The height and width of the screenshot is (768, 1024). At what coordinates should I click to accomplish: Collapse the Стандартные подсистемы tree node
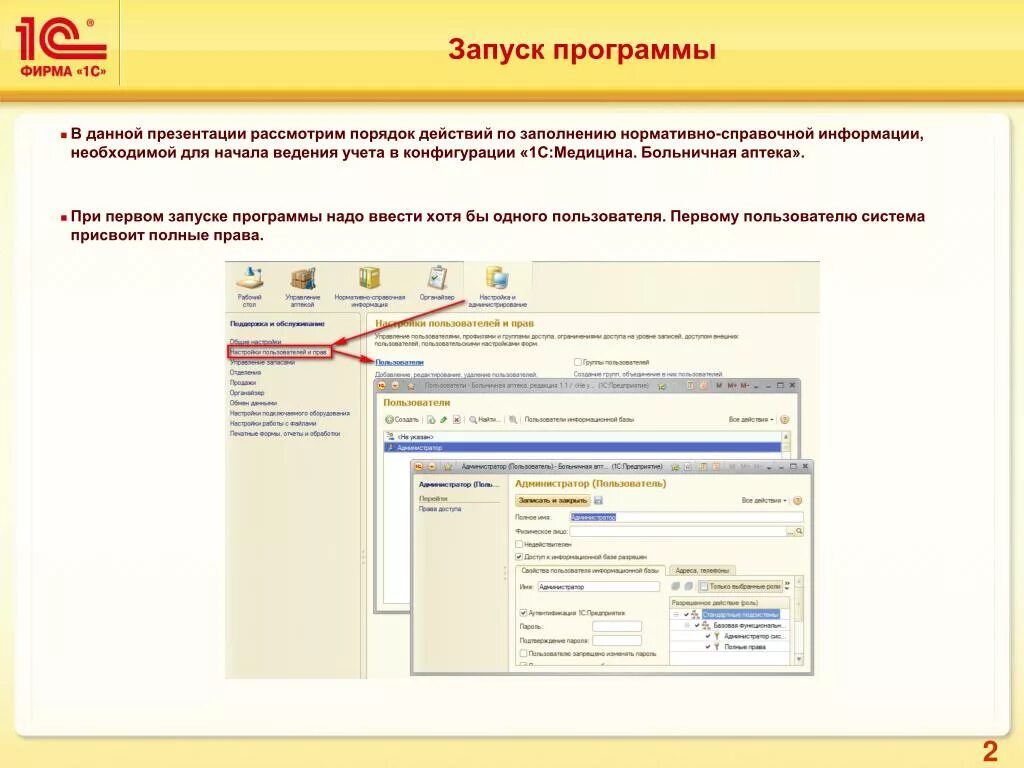pyautogui.click(x=676, y=615)
